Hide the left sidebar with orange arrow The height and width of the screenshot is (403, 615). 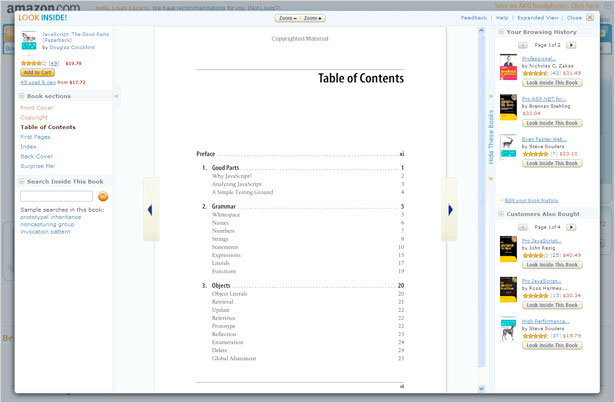click(116, 96)
